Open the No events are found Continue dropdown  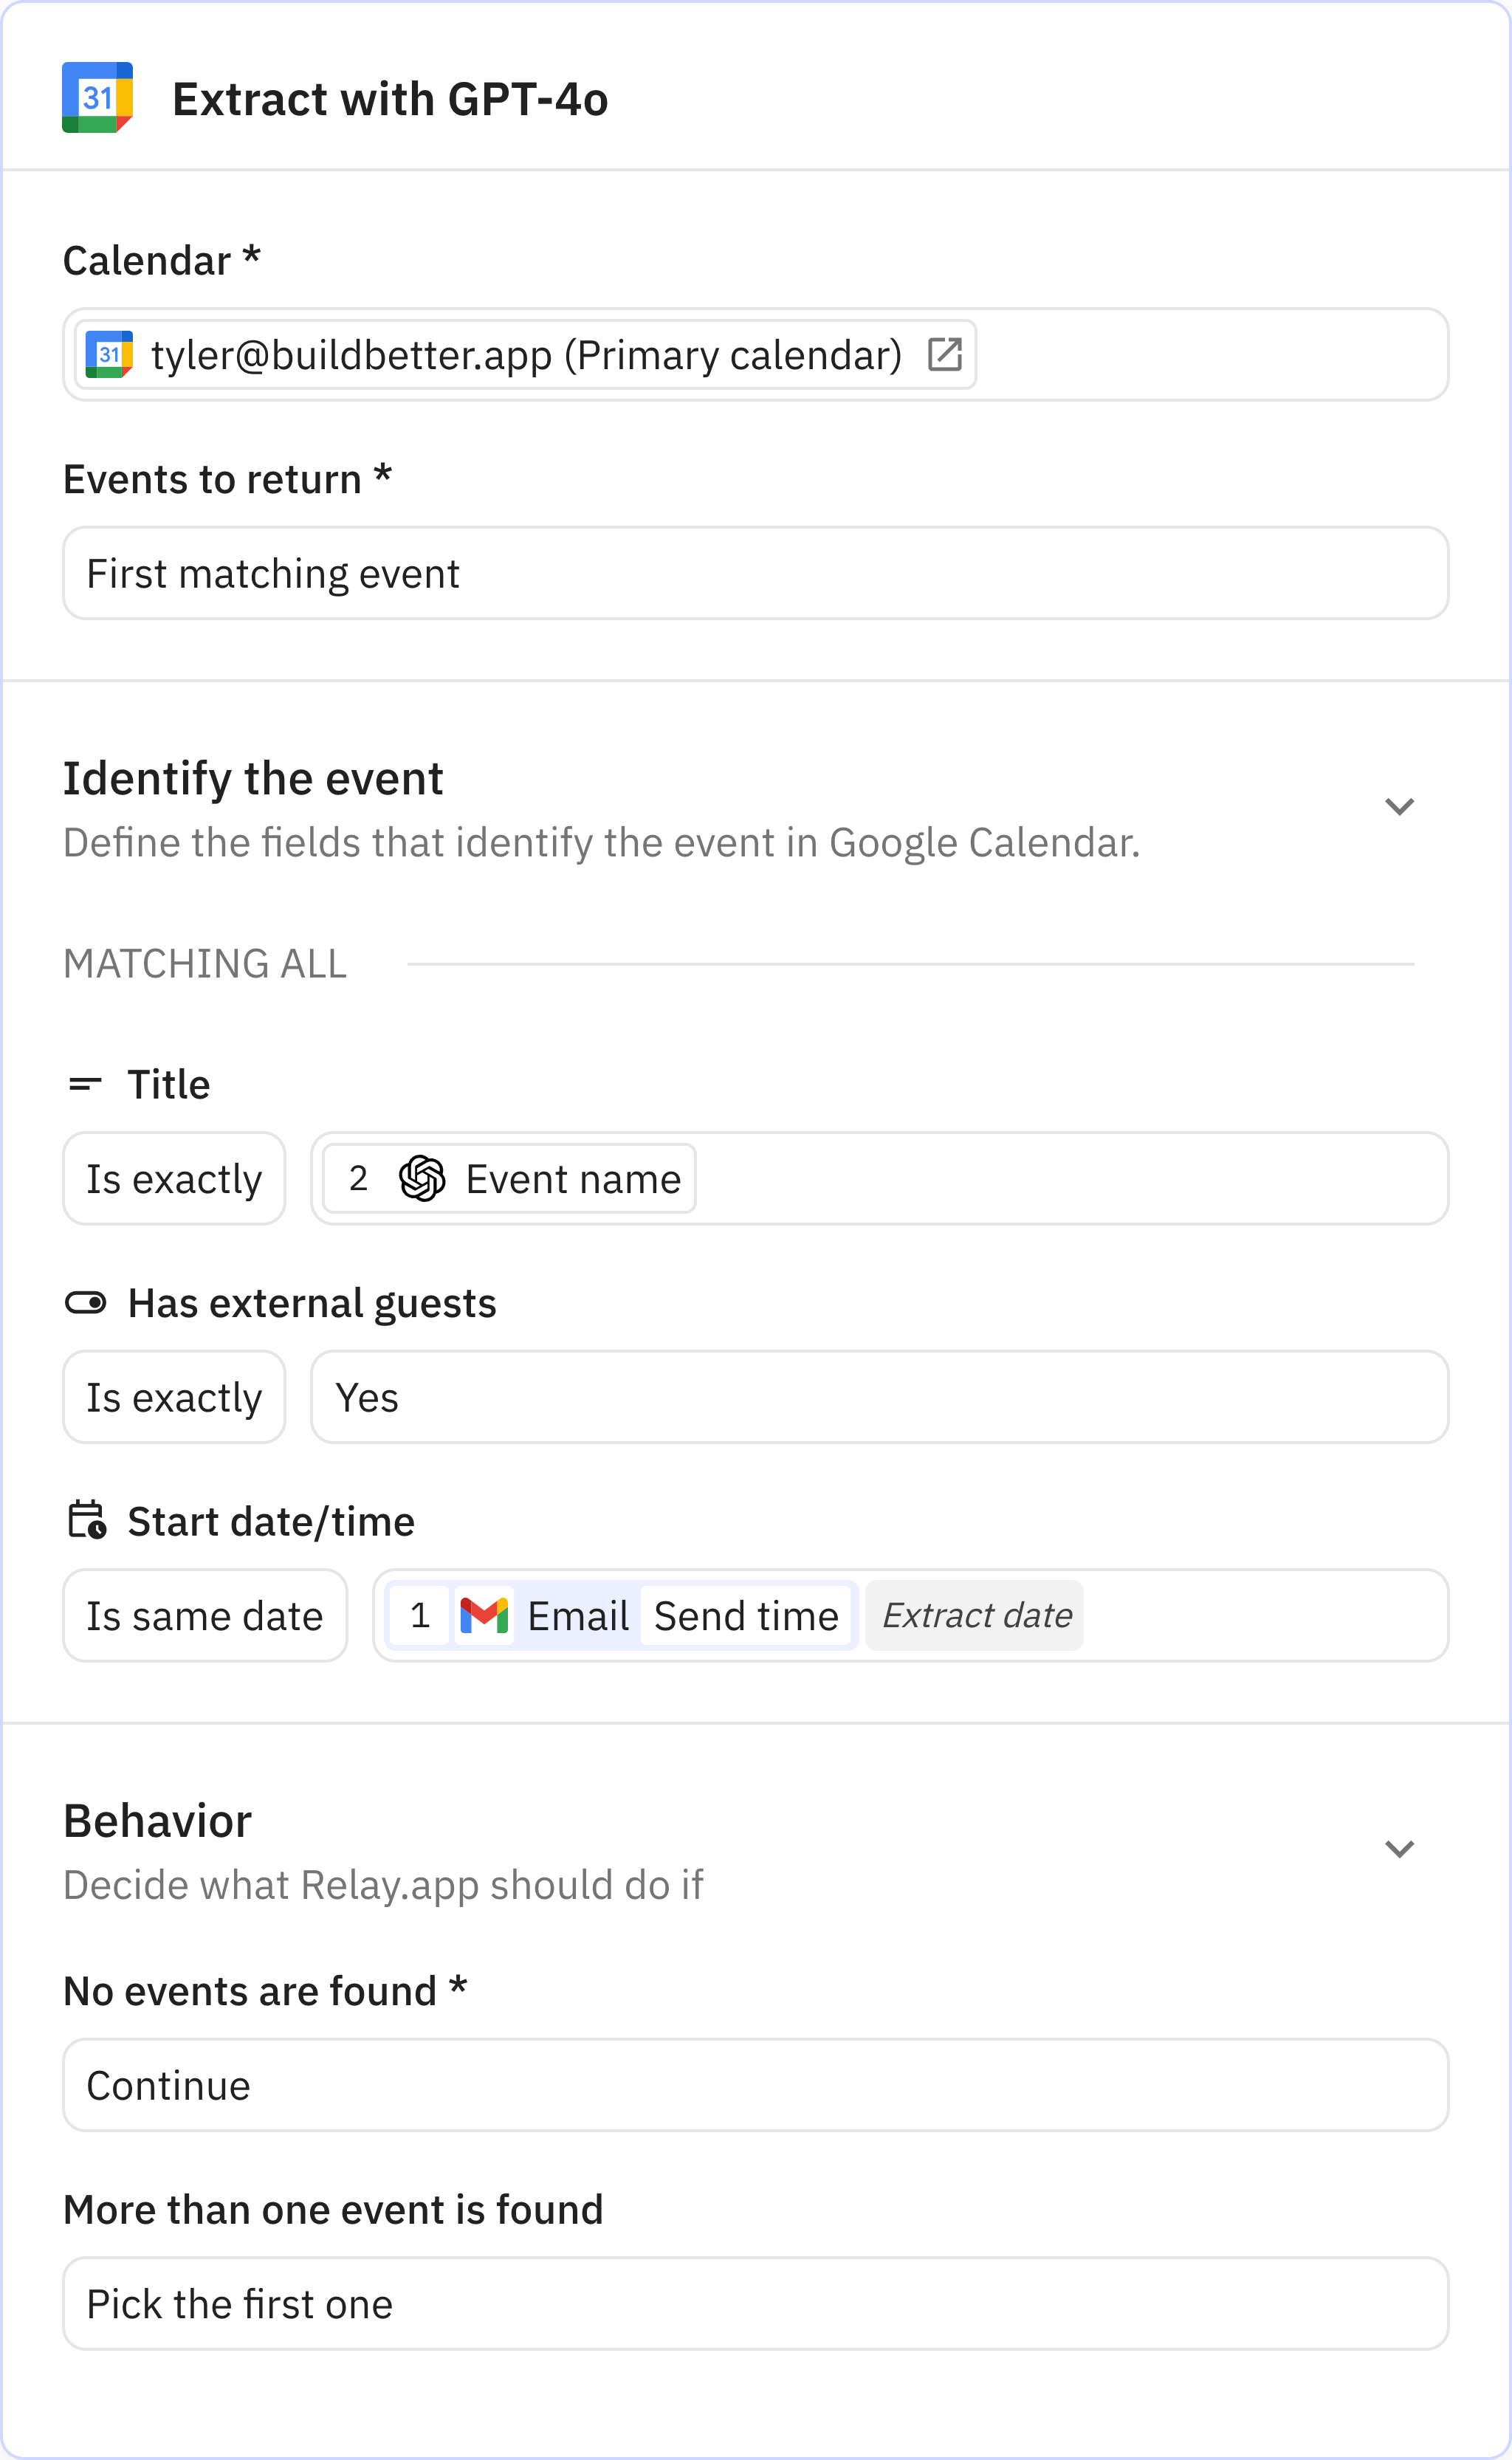point(755,2084)
